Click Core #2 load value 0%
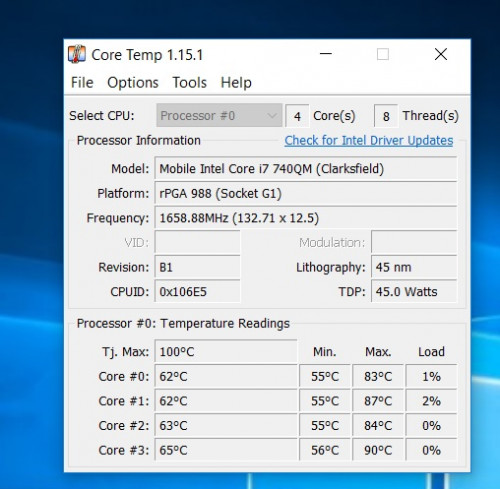Image resolution: width=500 pixels, height=489 pixels. [x=431, y=425]
